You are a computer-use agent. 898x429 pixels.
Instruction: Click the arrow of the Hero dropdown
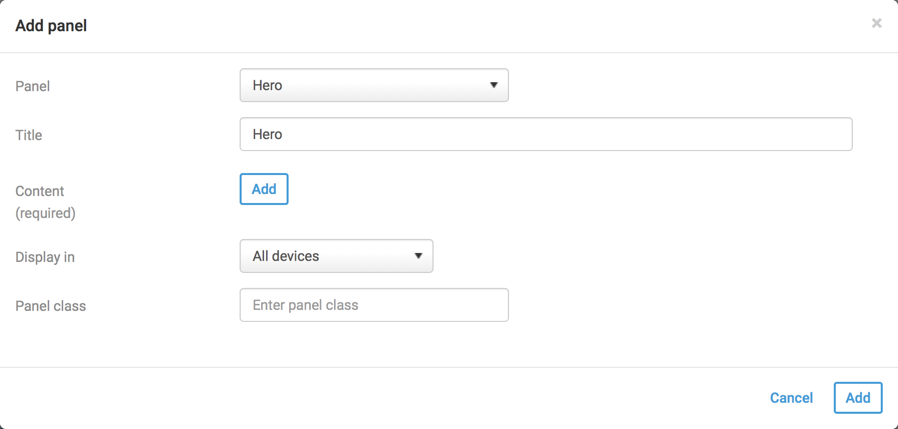[x=493, y=85]
